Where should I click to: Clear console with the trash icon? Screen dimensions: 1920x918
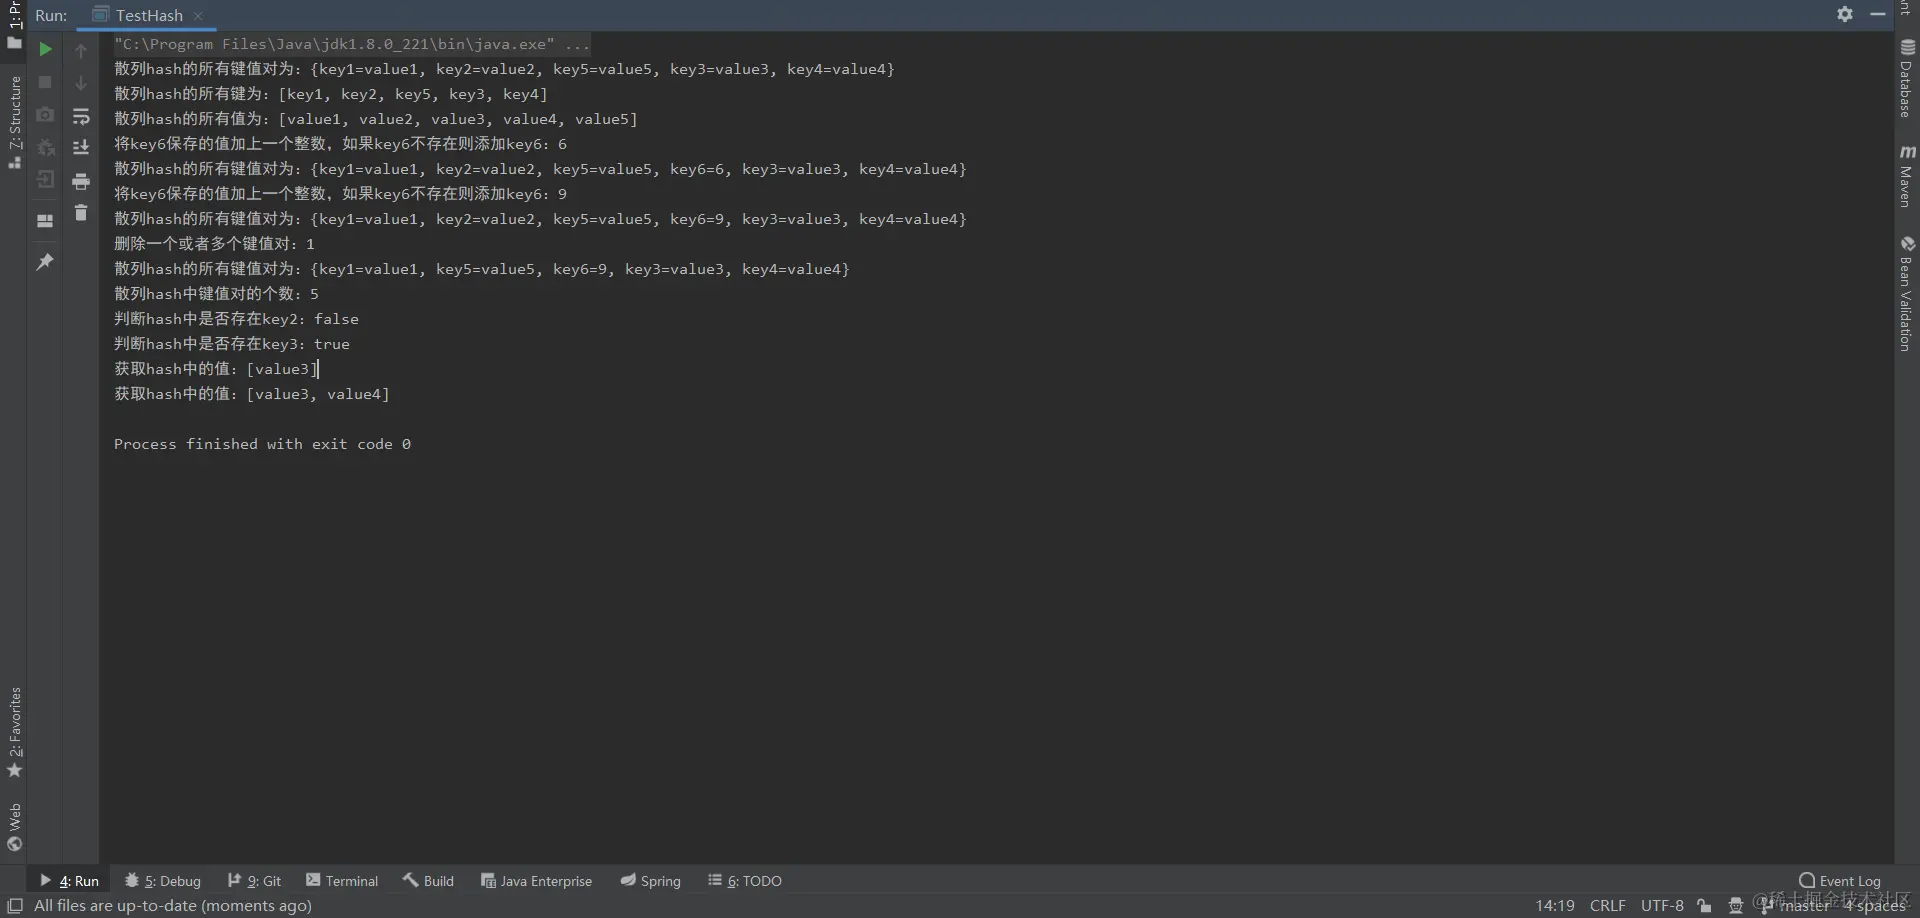[81, 213]
